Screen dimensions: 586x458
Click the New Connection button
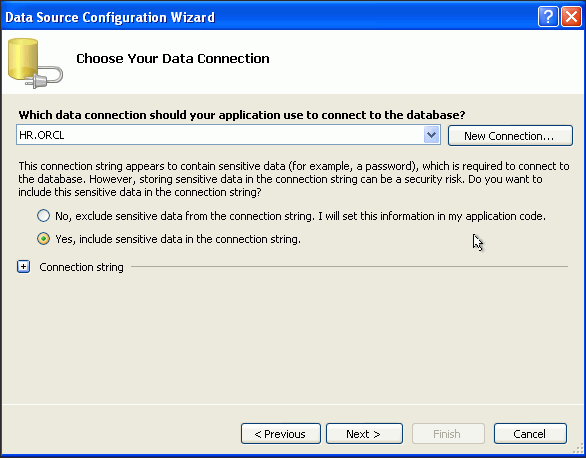[x=510, y=136]
